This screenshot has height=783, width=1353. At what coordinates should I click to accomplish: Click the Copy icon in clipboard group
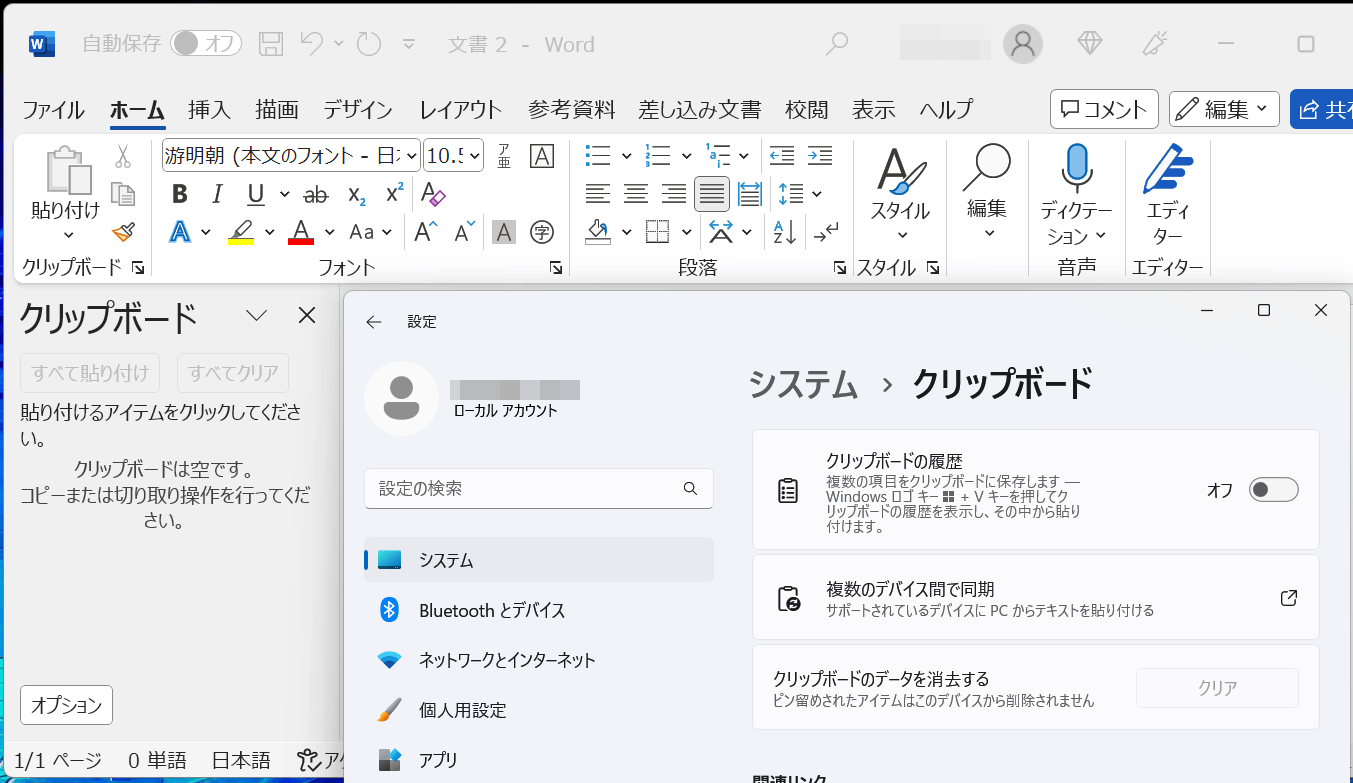[123, 194]
